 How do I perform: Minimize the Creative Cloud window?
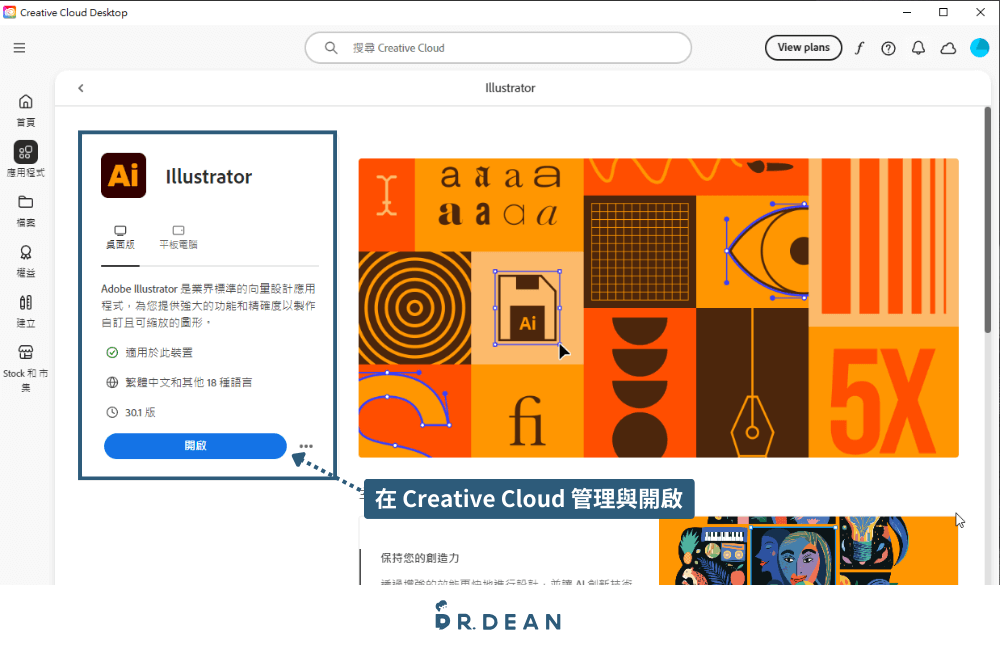click(x=907, y=12)
